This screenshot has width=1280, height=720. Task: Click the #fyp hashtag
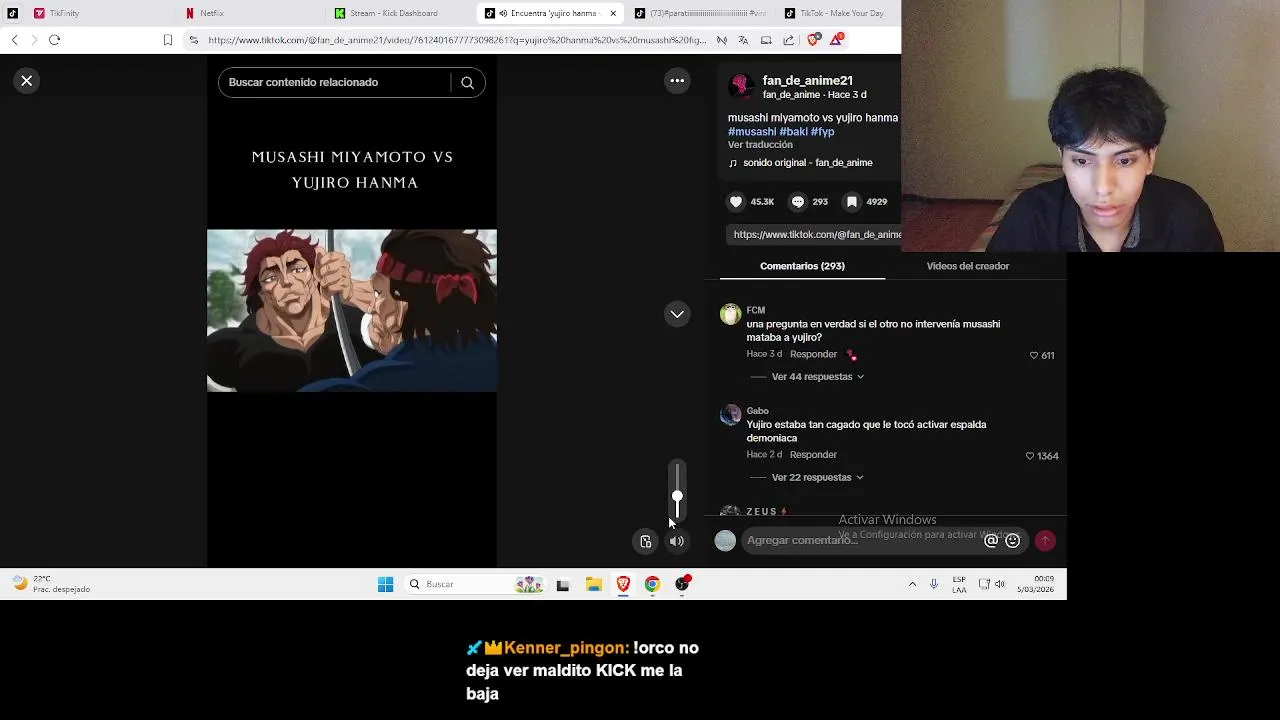(822, 132)
